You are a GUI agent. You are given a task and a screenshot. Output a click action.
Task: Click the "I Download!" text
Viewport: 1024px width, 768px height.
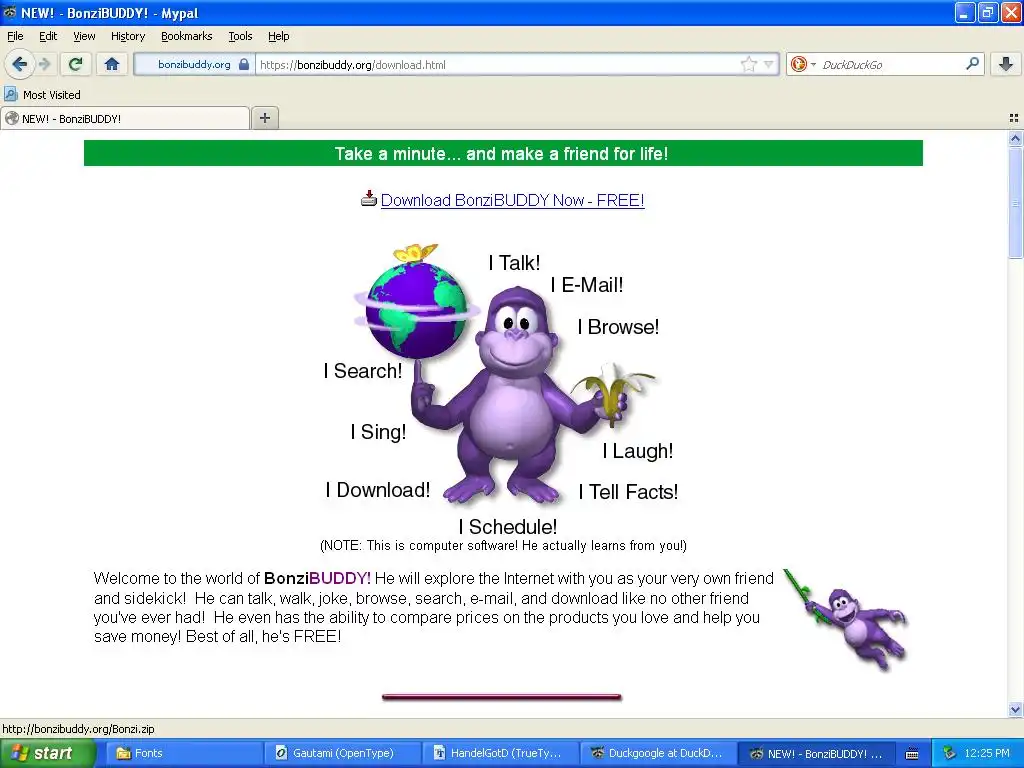378,490
